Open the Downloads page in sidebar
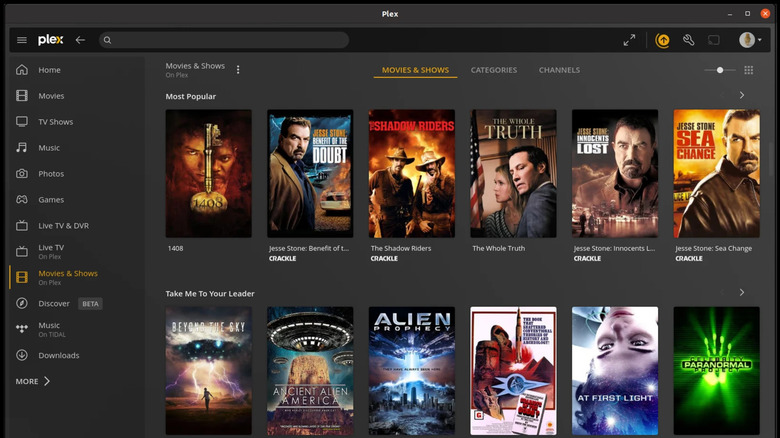Image resolution: width=780 pixels, height=438 pixels. [58, 355]
